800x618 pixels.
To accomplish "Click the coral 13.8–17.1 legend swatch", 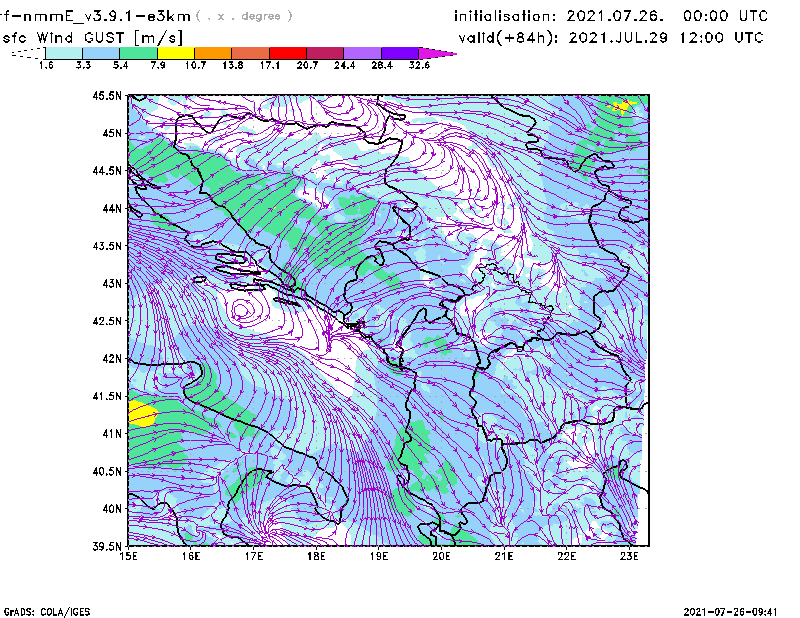I will pyautogui.click(x=251, y=53).
